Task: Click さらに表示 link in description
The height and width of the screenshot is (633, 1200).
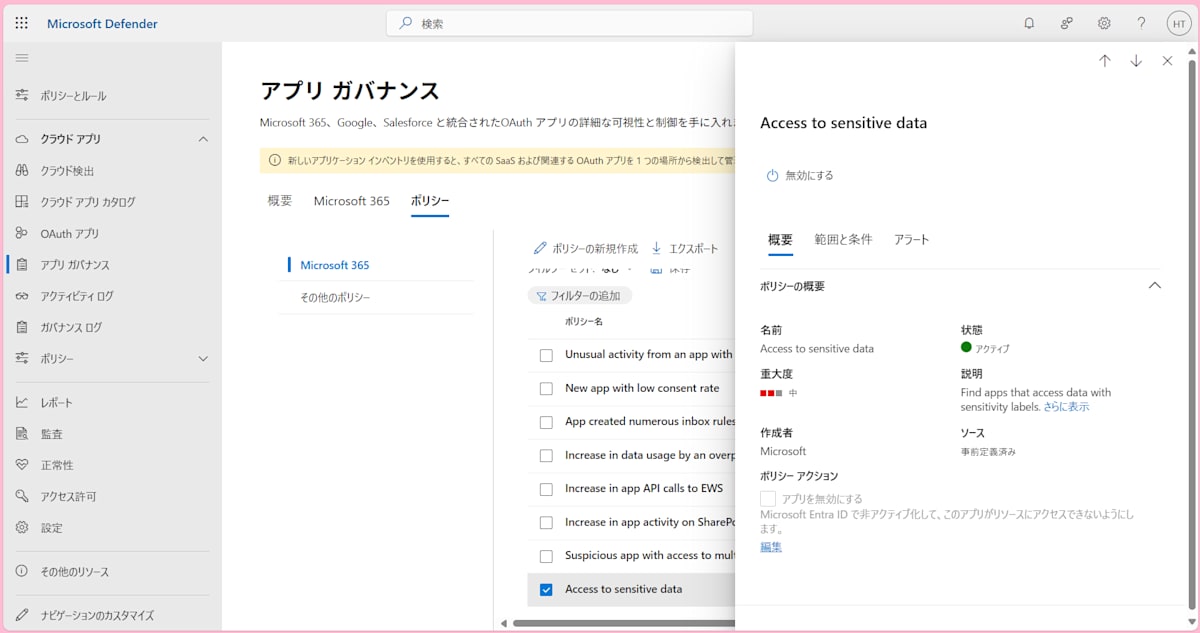Action: [x=1066, y=407]
